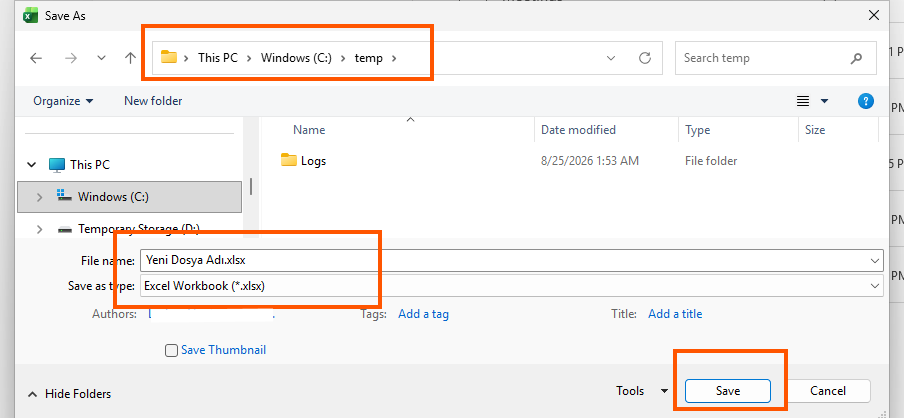The height and width of the screenshot is (418, 904).
Task: Go up one folder level
Action: click(130, 58)
